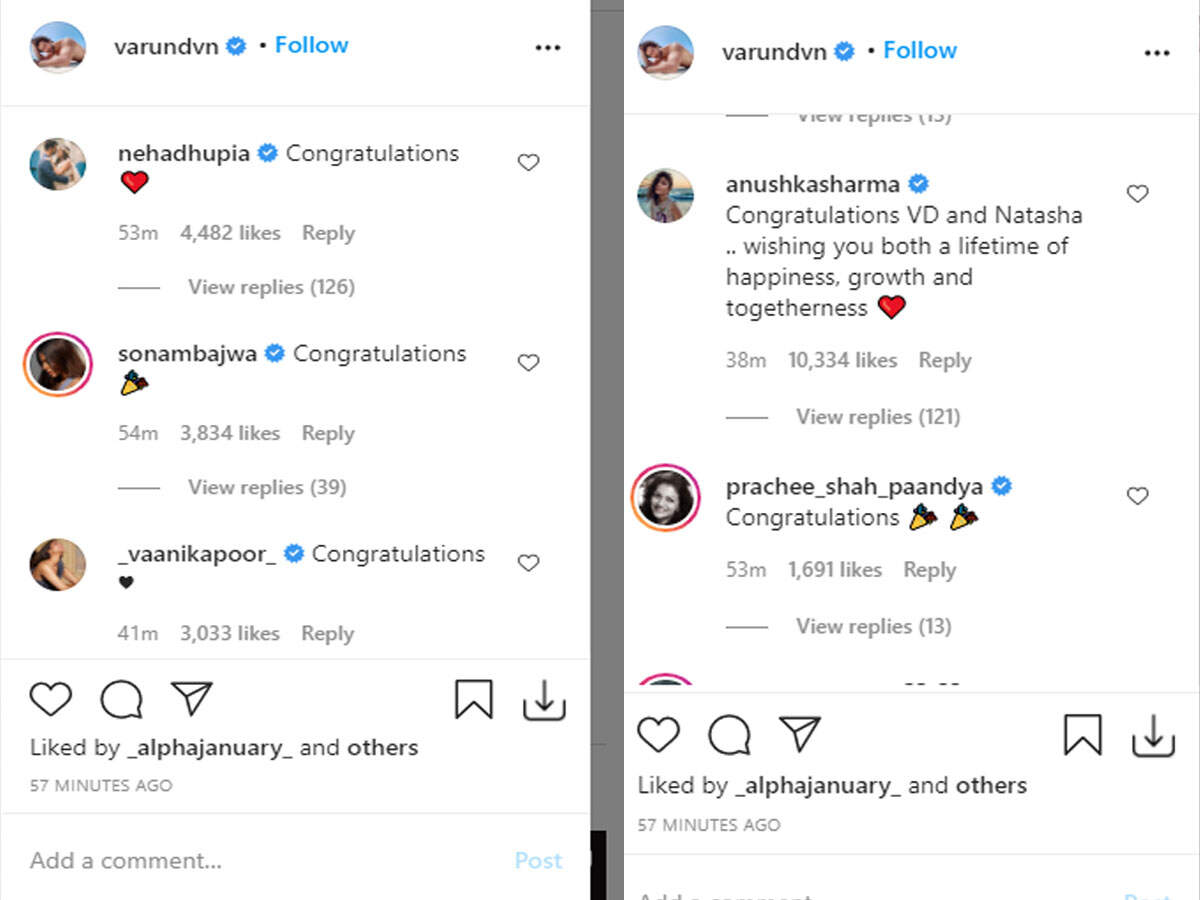
Task: Like anushkasharma's comment with the heart
Action: pos(1137,194)
